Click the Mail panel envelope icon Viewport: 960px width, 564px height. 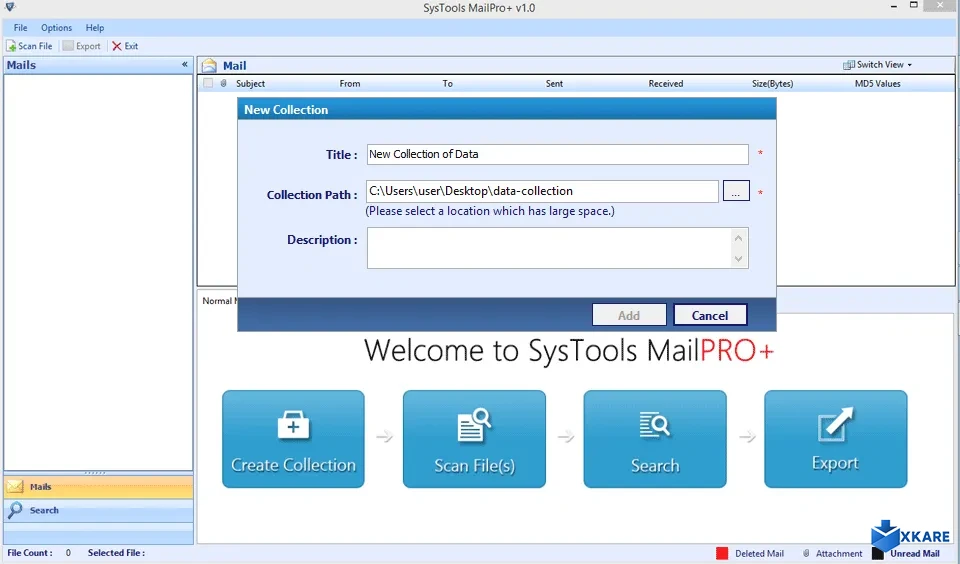209,66
